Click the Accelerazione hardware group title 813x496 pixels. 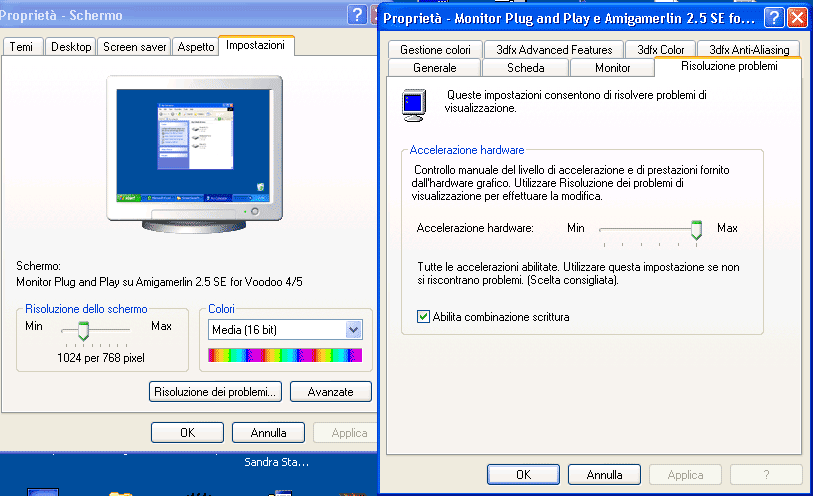467,150
